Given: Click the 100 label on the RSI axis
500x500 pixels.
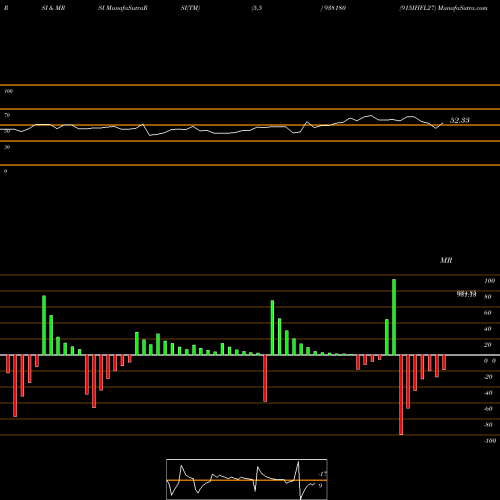Looking at the screenshot, I should pos(8,91).
